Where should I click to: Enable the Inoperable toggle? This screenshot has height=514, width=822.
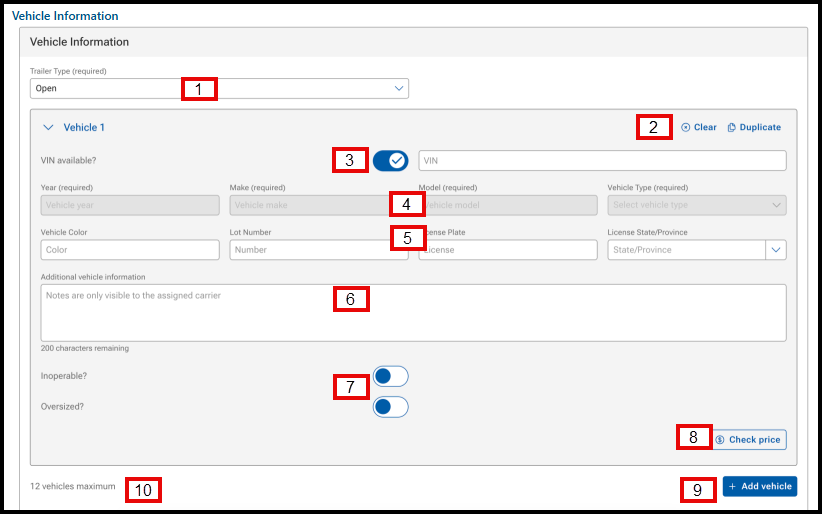pyautogui.click(x=390, y=376)
